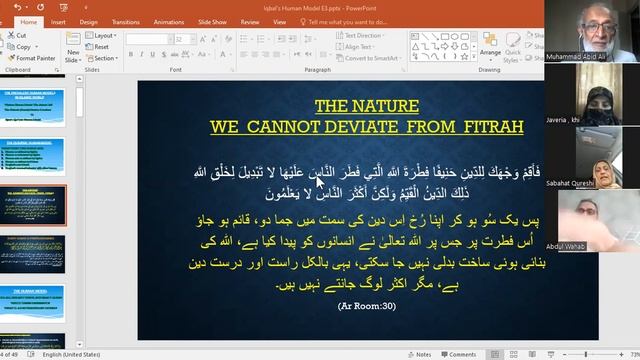Cut the selection with the scissors tool
The height and width of the screenshot is (360, 640).
(17, 36)
